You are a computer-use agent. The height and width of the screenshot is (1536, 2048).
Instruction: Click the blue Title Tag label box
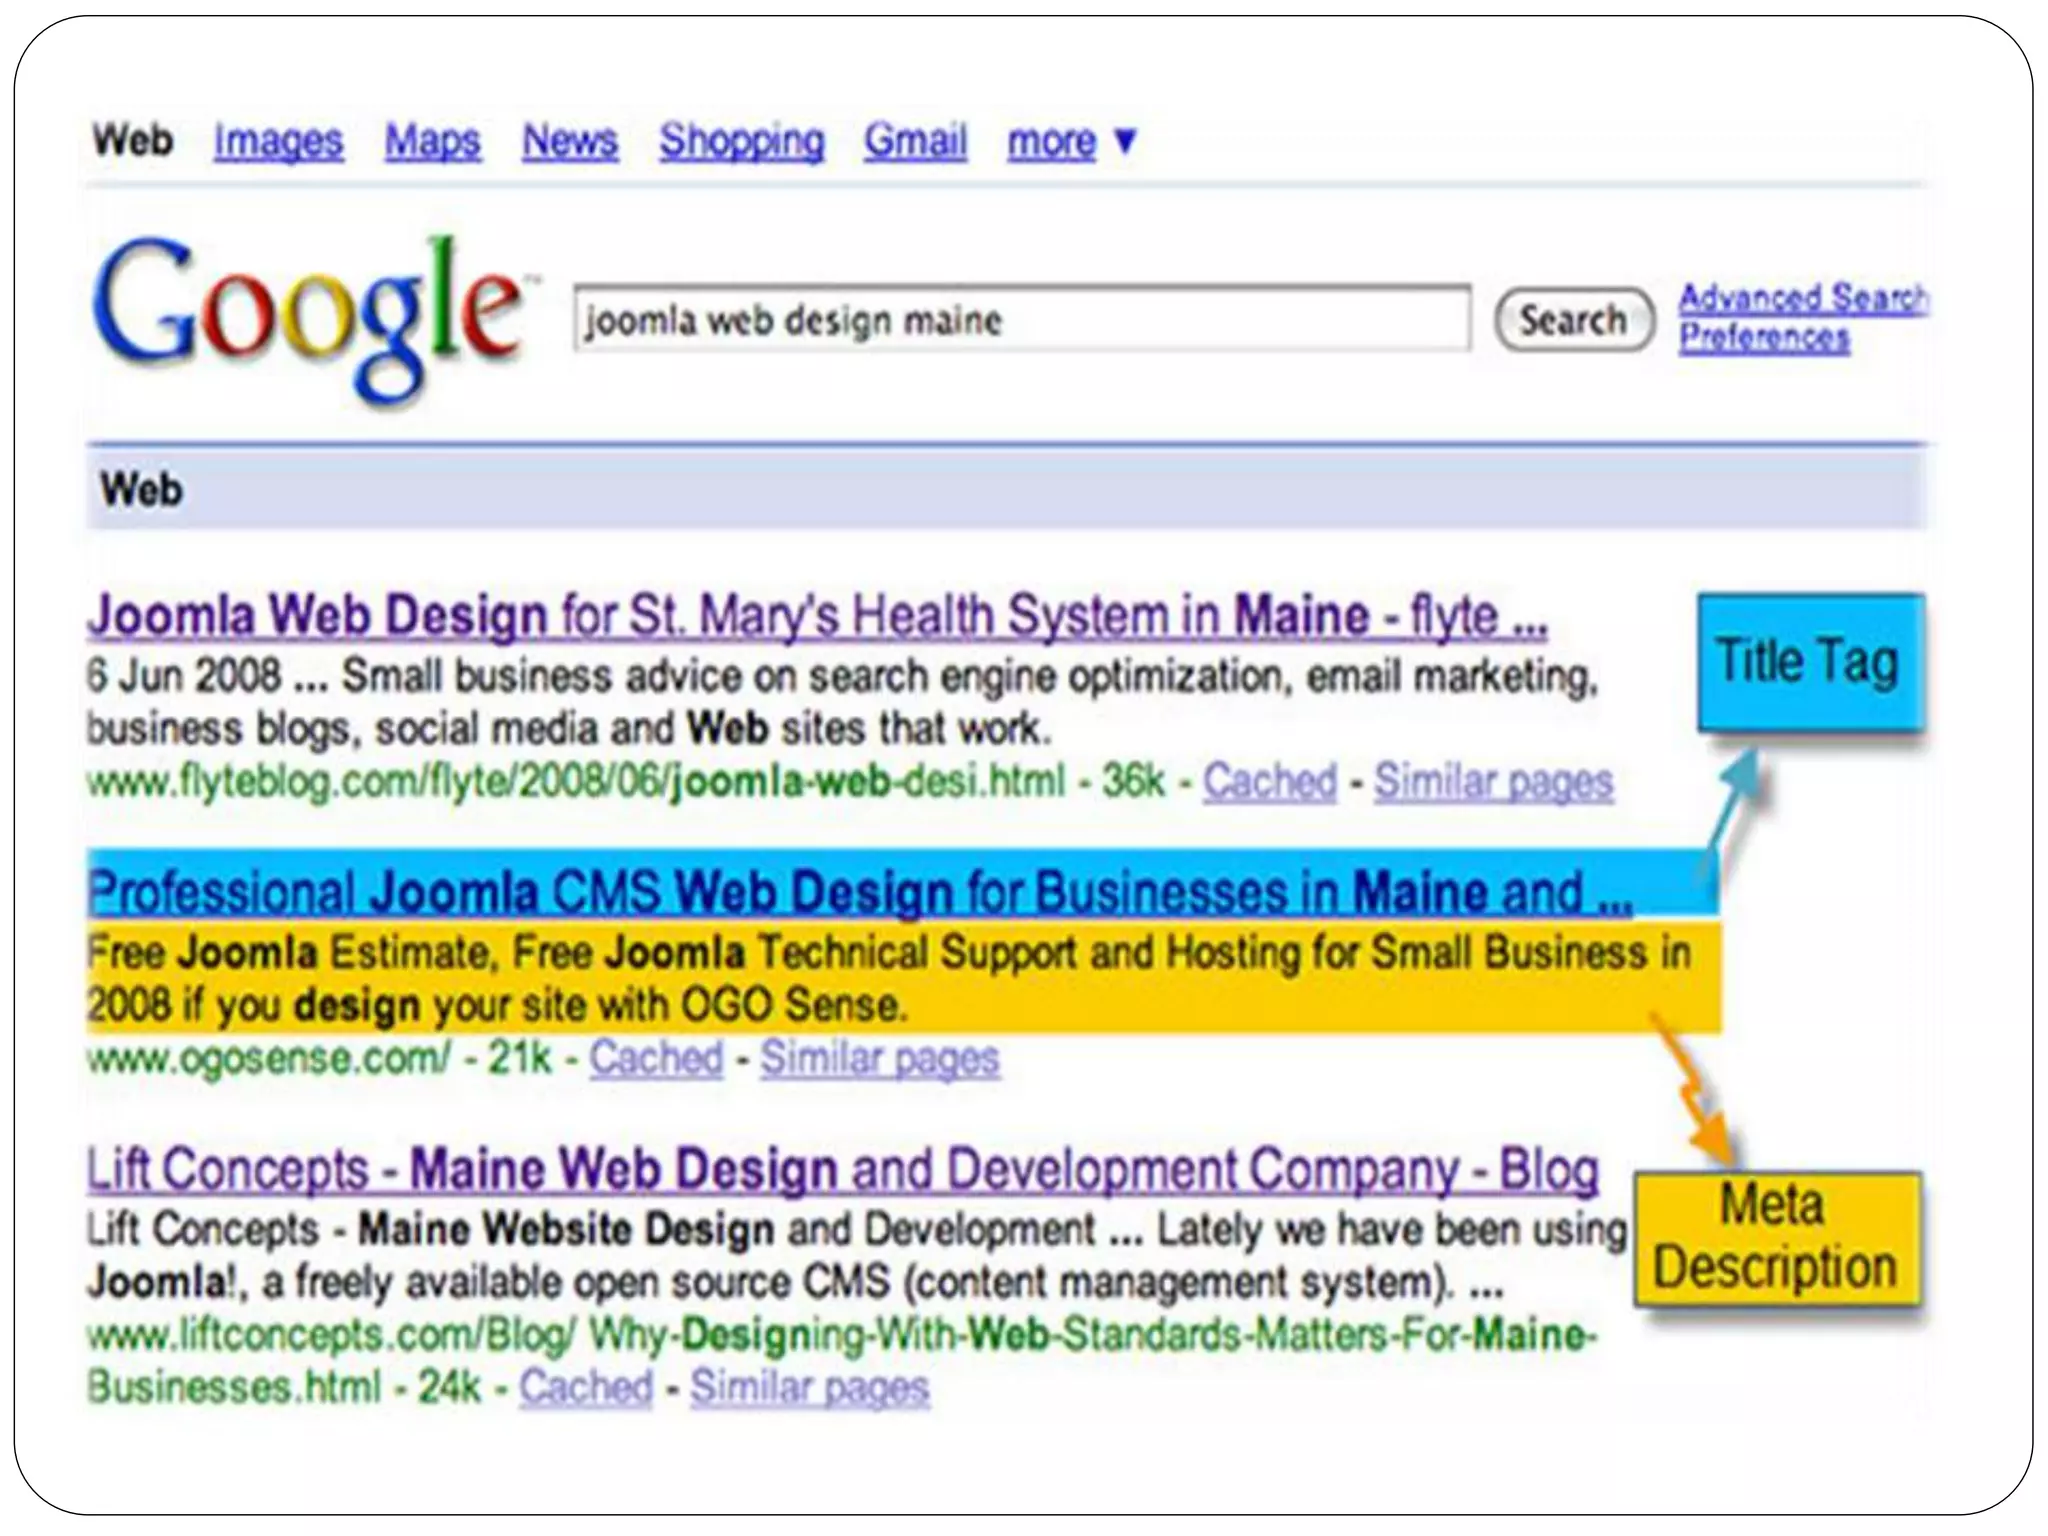coord(1810,662)
